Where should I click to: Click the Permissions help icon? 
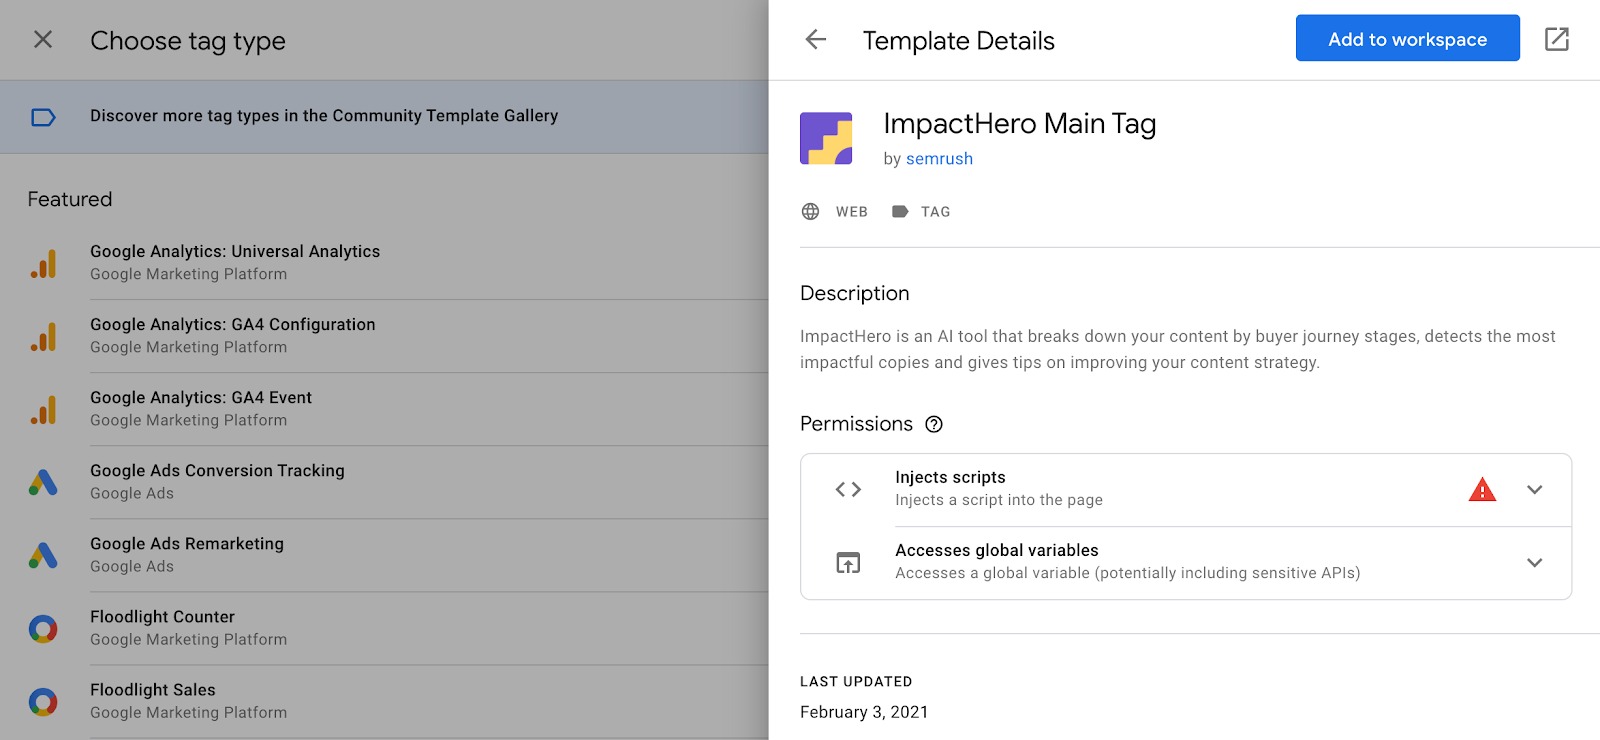(934, 424)
